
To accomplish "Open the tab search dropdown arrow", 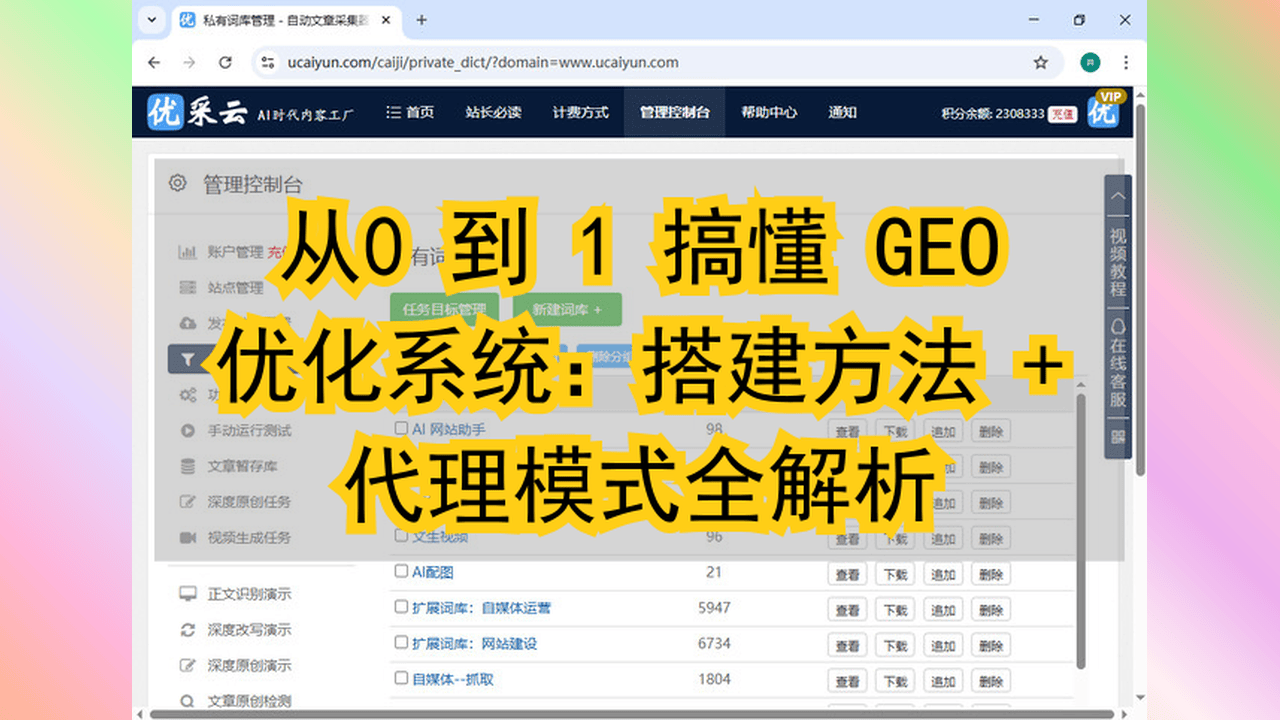I will click(x=151, y=20).
